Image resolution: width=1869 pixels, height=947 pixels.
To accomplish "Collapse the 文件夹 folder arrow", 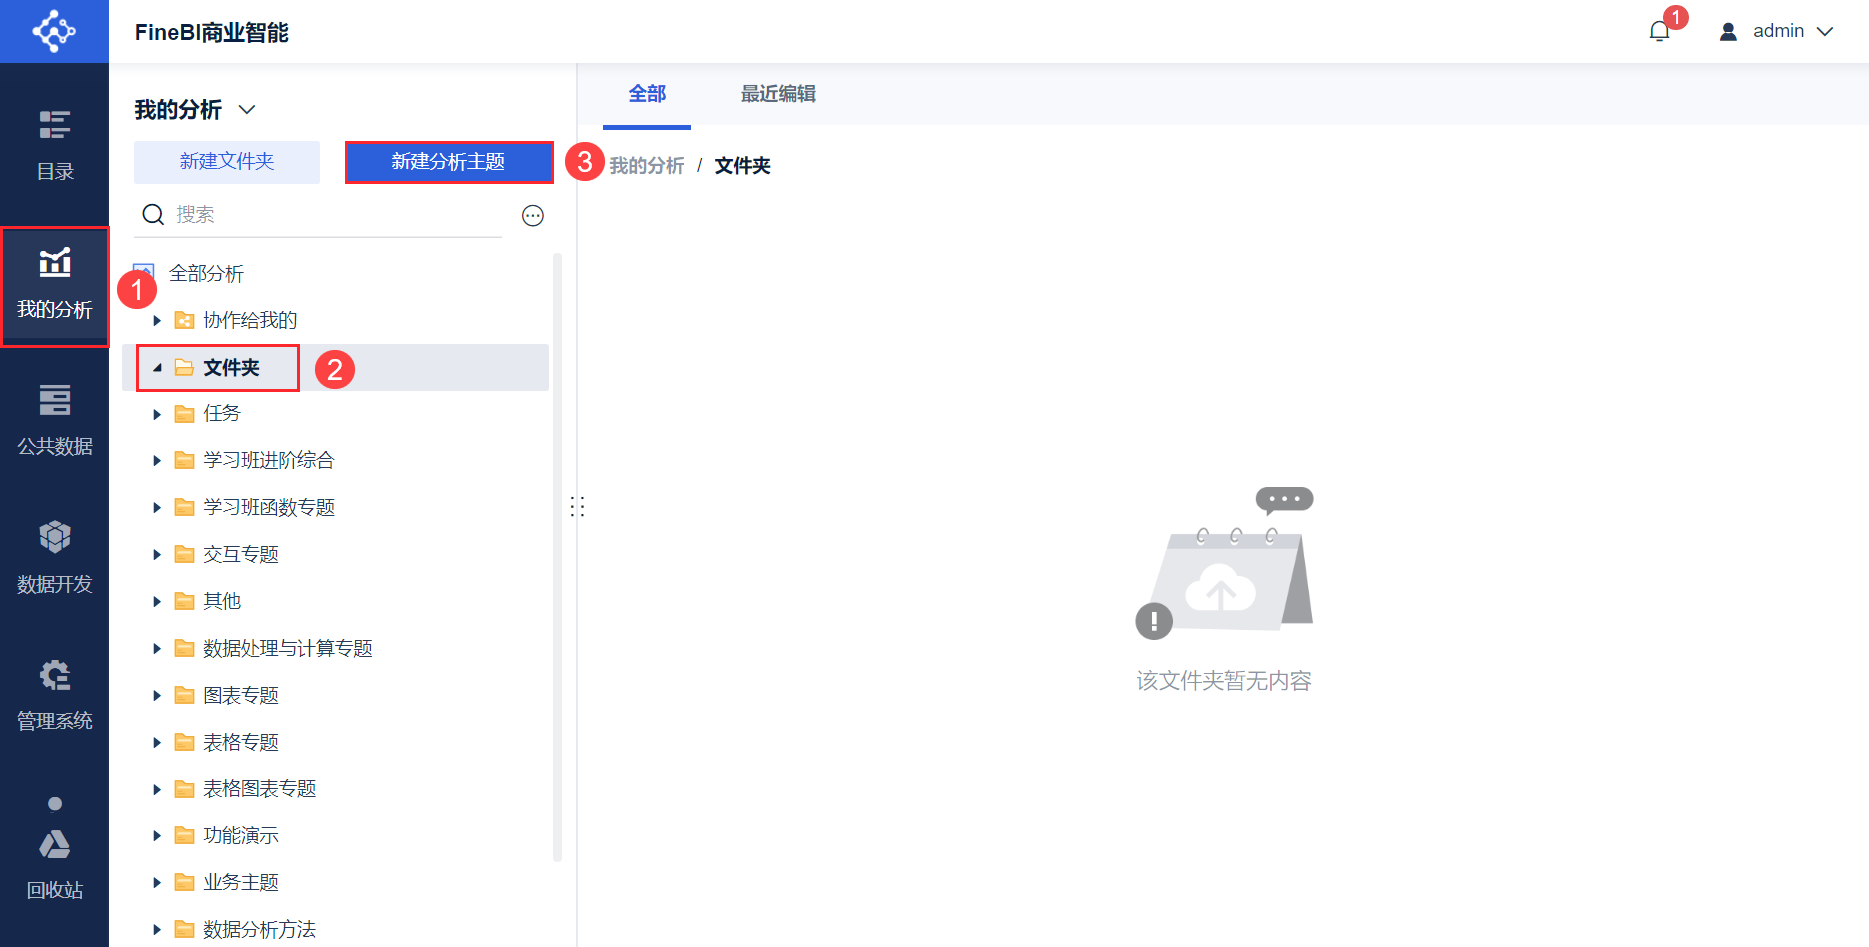I will pyautogui.click(x=157, y=368).
